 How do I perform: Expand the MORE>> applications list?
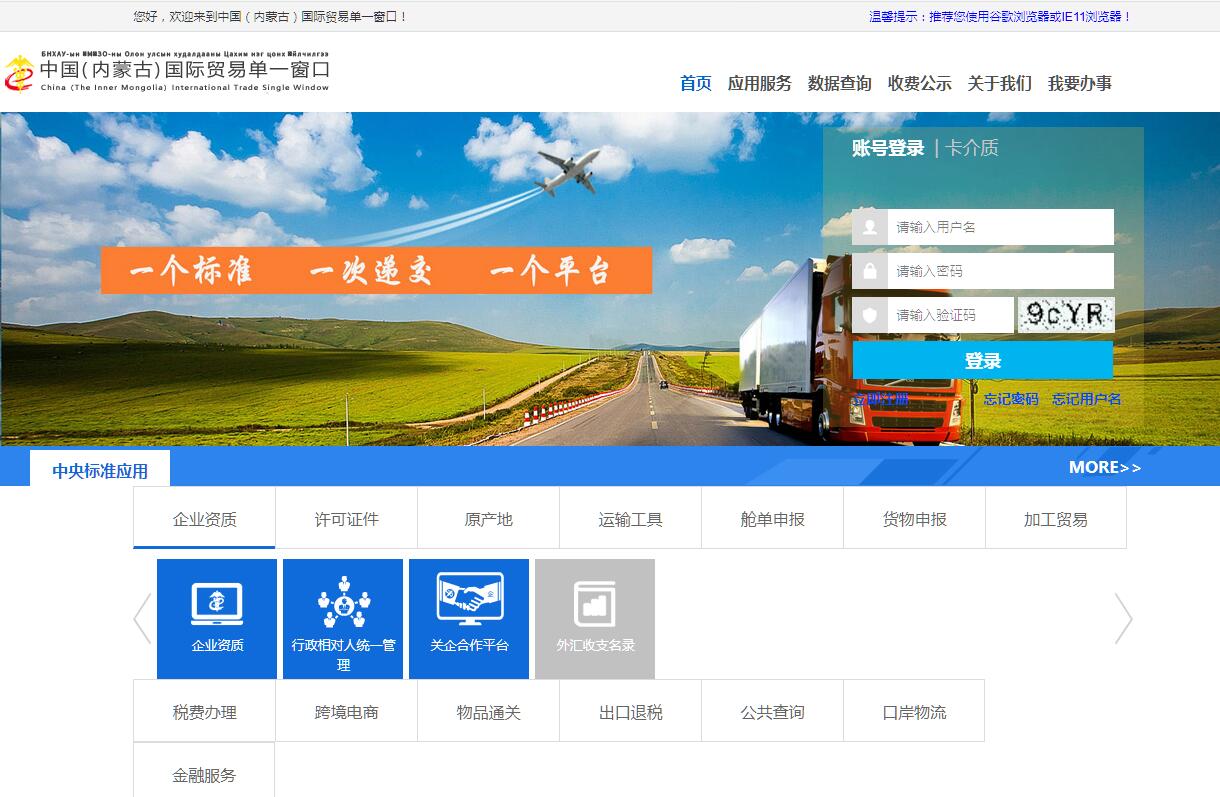[1104, 467]
